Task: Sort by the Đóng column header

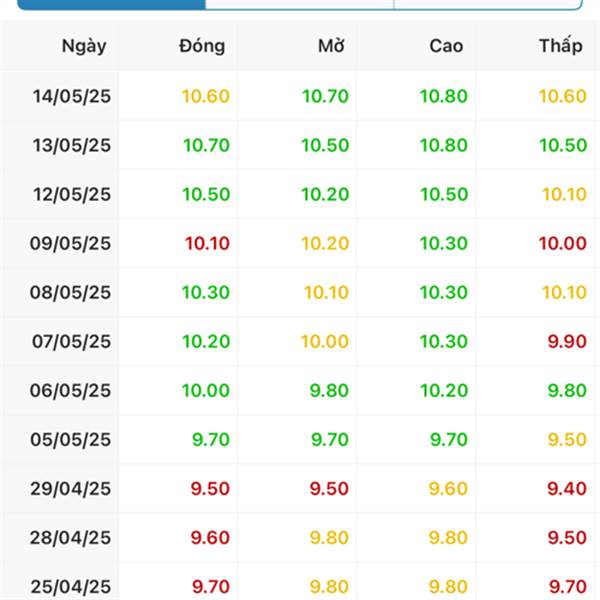Action: pos(202,46)
